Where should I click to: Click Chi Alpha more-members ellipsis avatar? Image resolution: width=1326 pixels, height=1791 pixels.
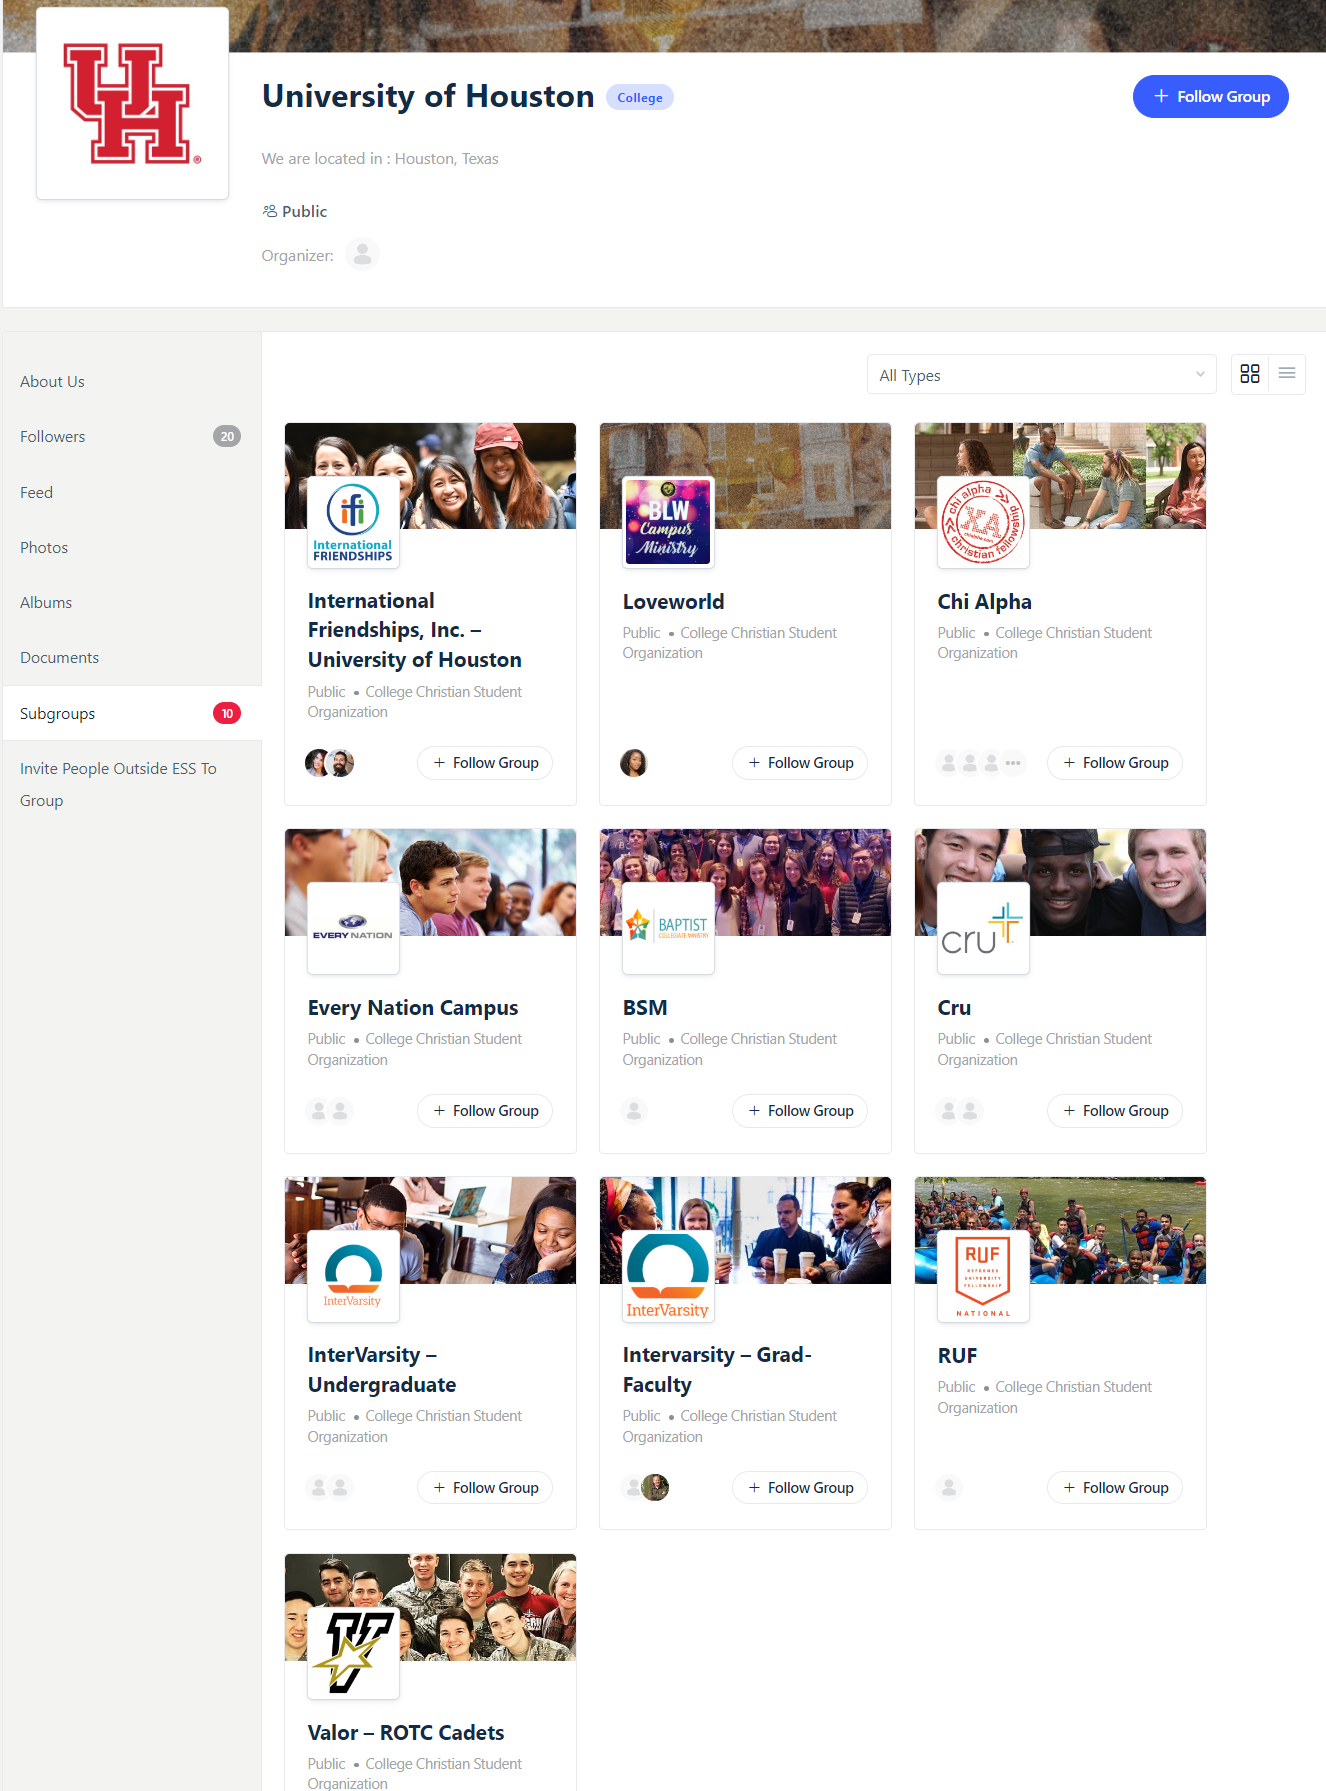(1013, 763)
